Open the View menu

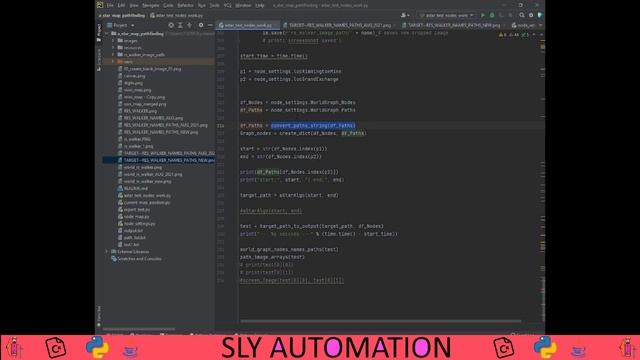pyautogui.click(x=134, y=5)
